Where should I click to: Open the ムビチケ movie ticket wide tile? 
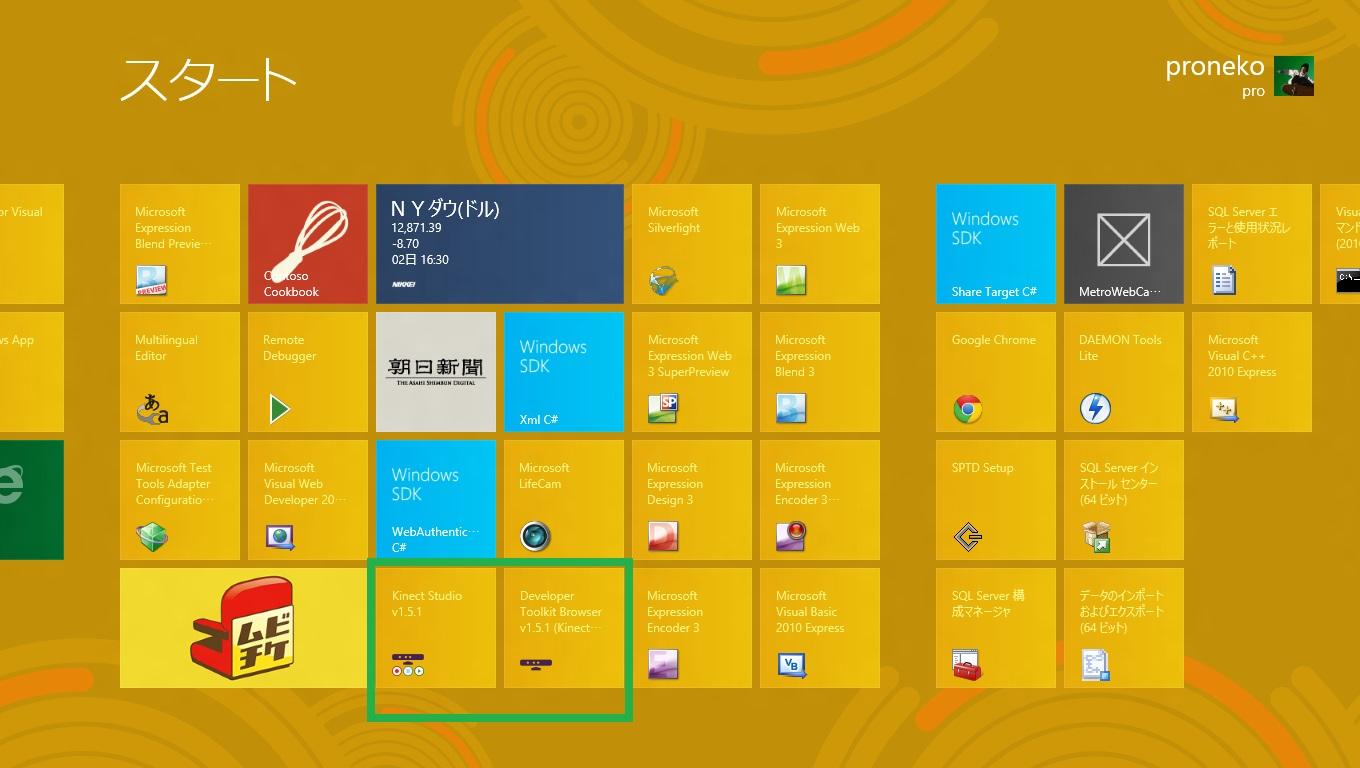tap(244, 628)
